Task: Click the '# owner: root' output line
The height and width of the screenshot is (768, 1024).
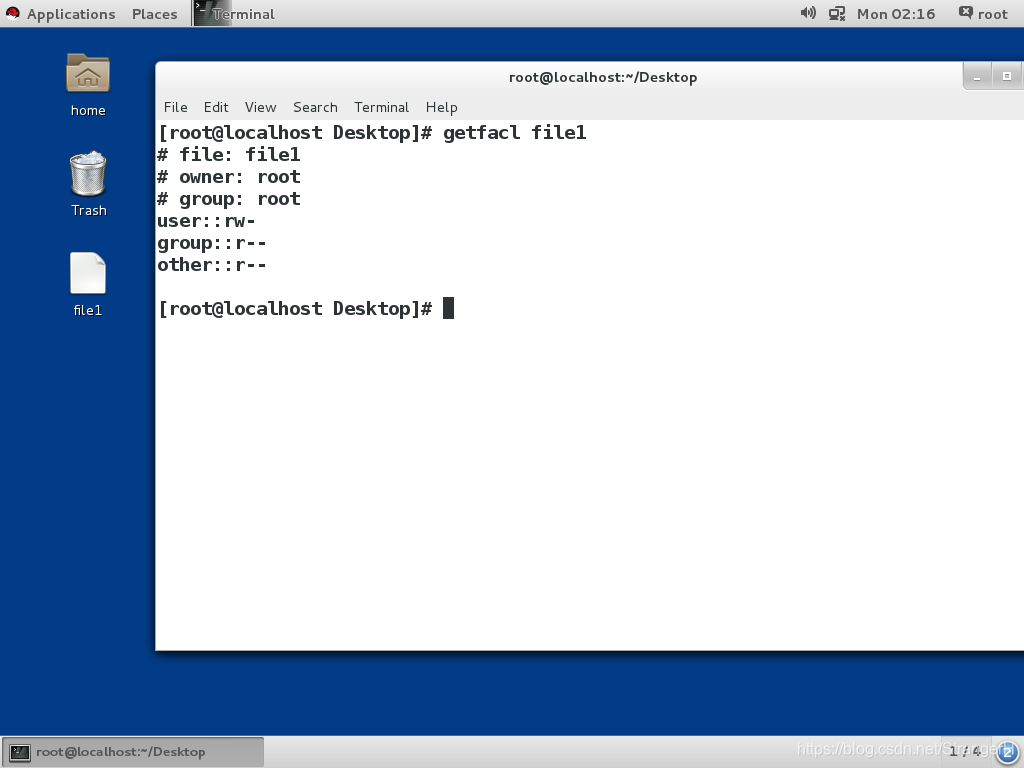Action: point(229,177)
